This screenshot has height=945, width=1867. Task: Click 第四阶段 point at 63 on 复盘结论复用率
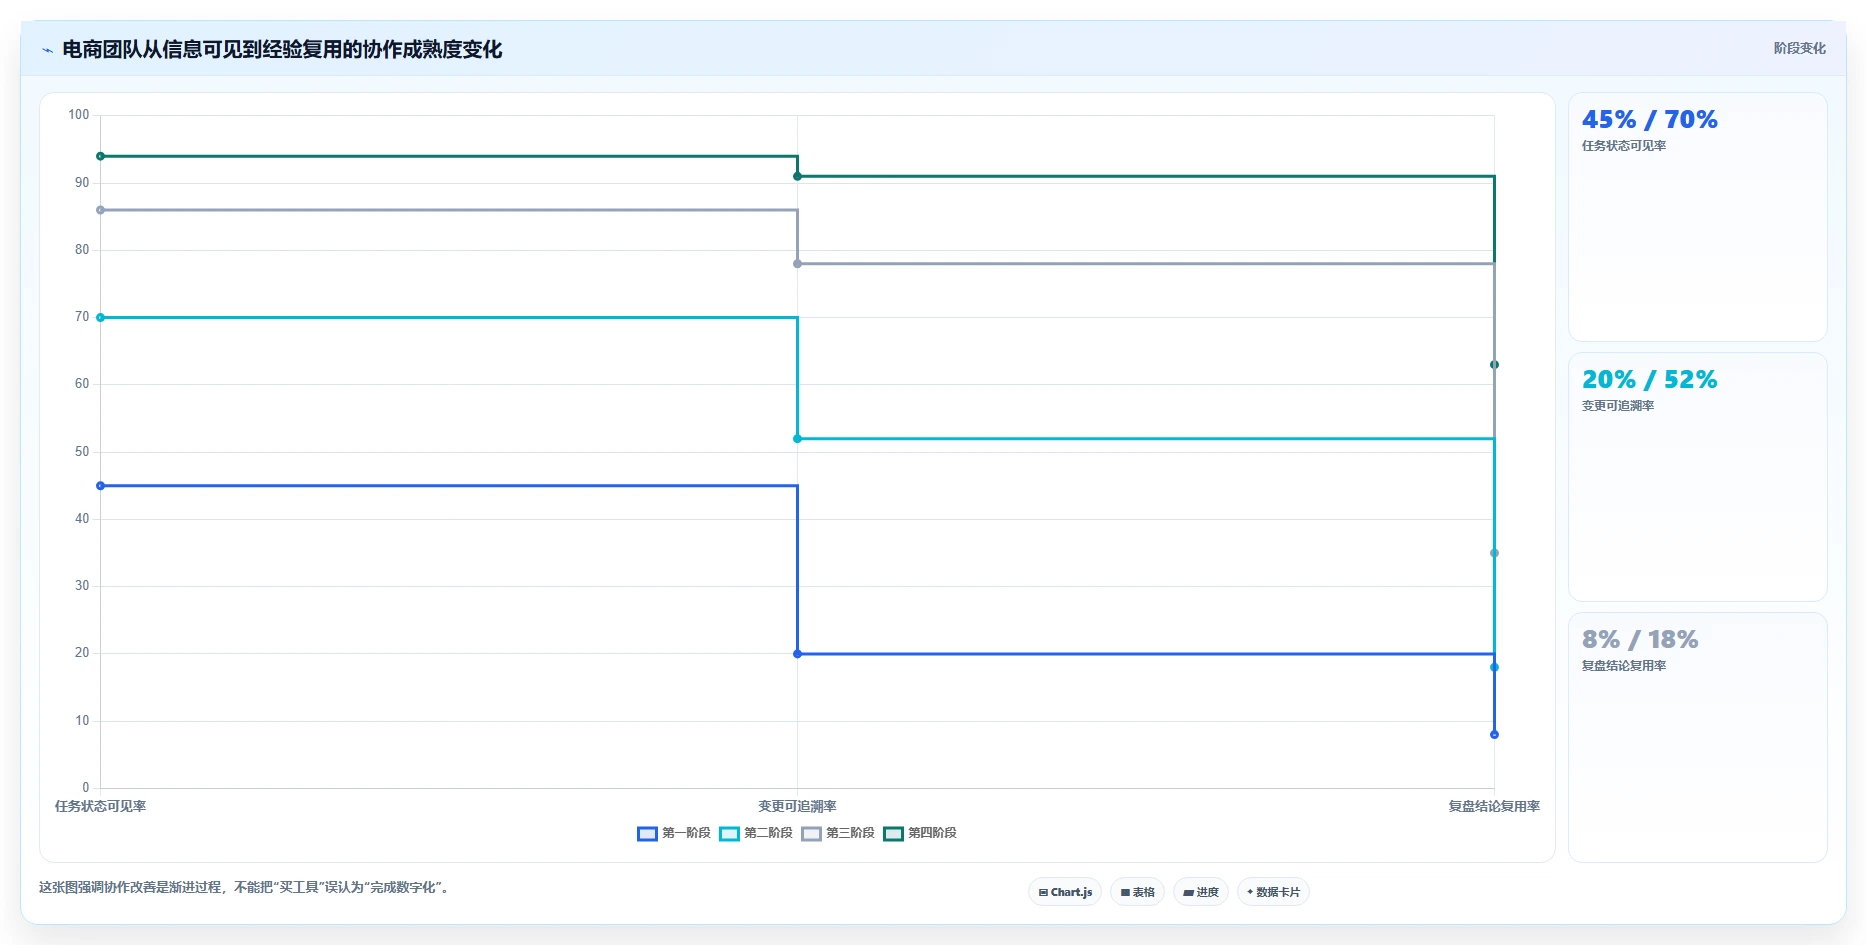coord(1494,365)
